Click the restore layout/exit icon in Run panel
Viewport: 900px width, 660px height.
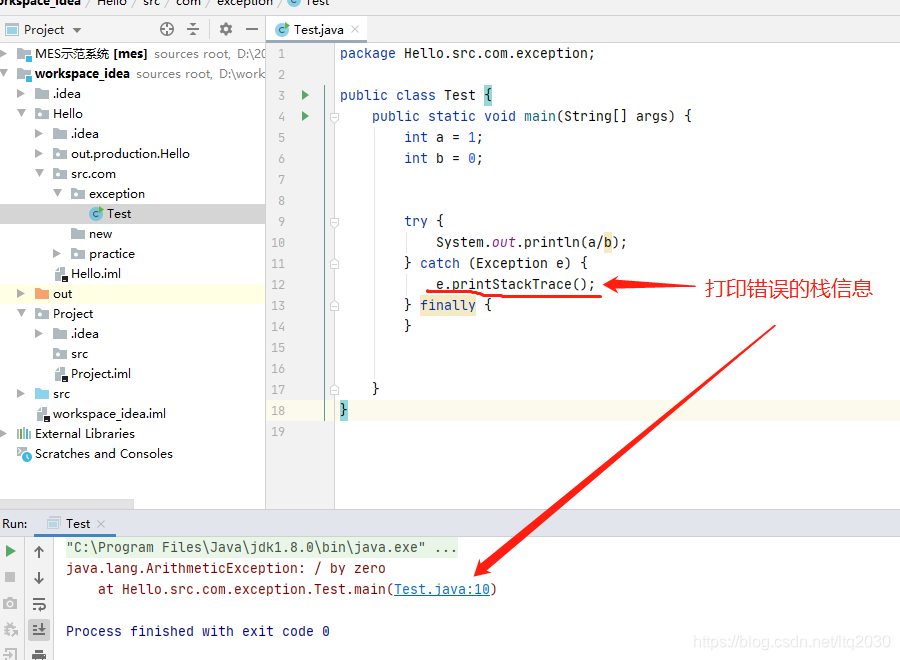[10, 654]
